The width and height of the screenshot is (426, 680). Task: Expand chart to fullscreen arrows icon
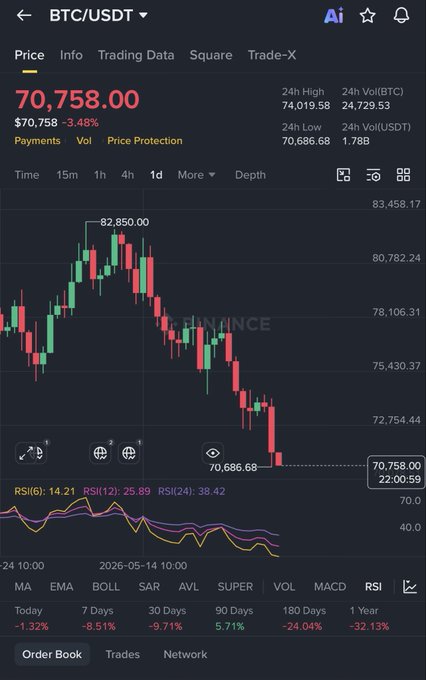25,453
